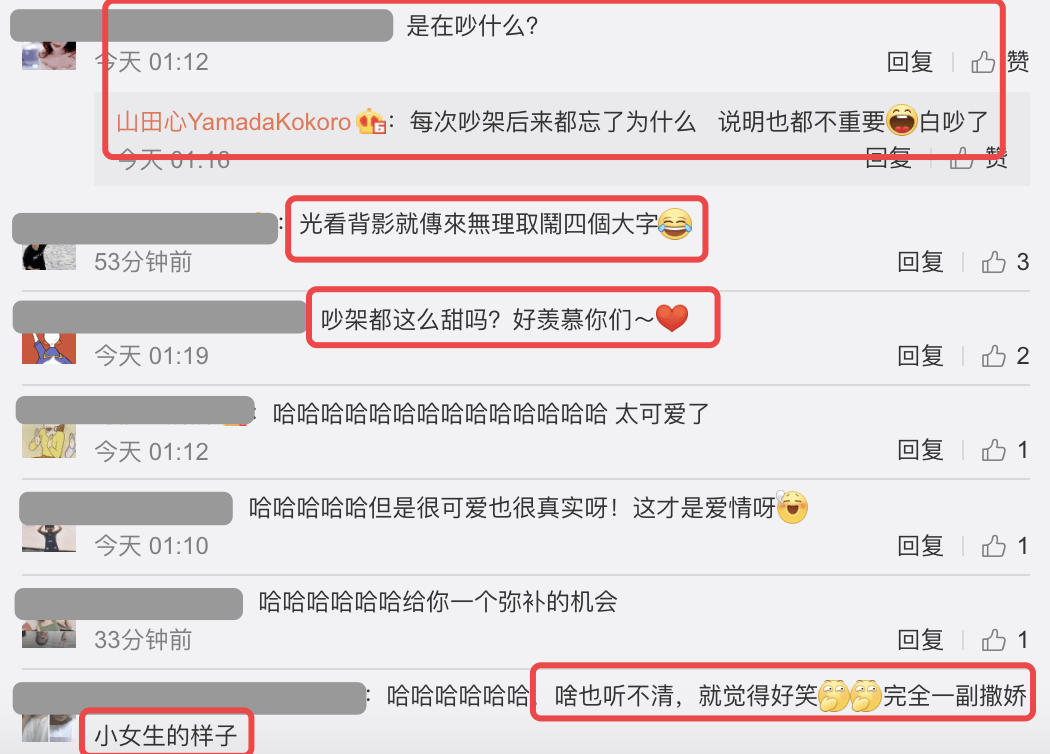Click thumbs-up on the 光看背影 comment
Screen dimensions: 1050x754
point(1004,262)
